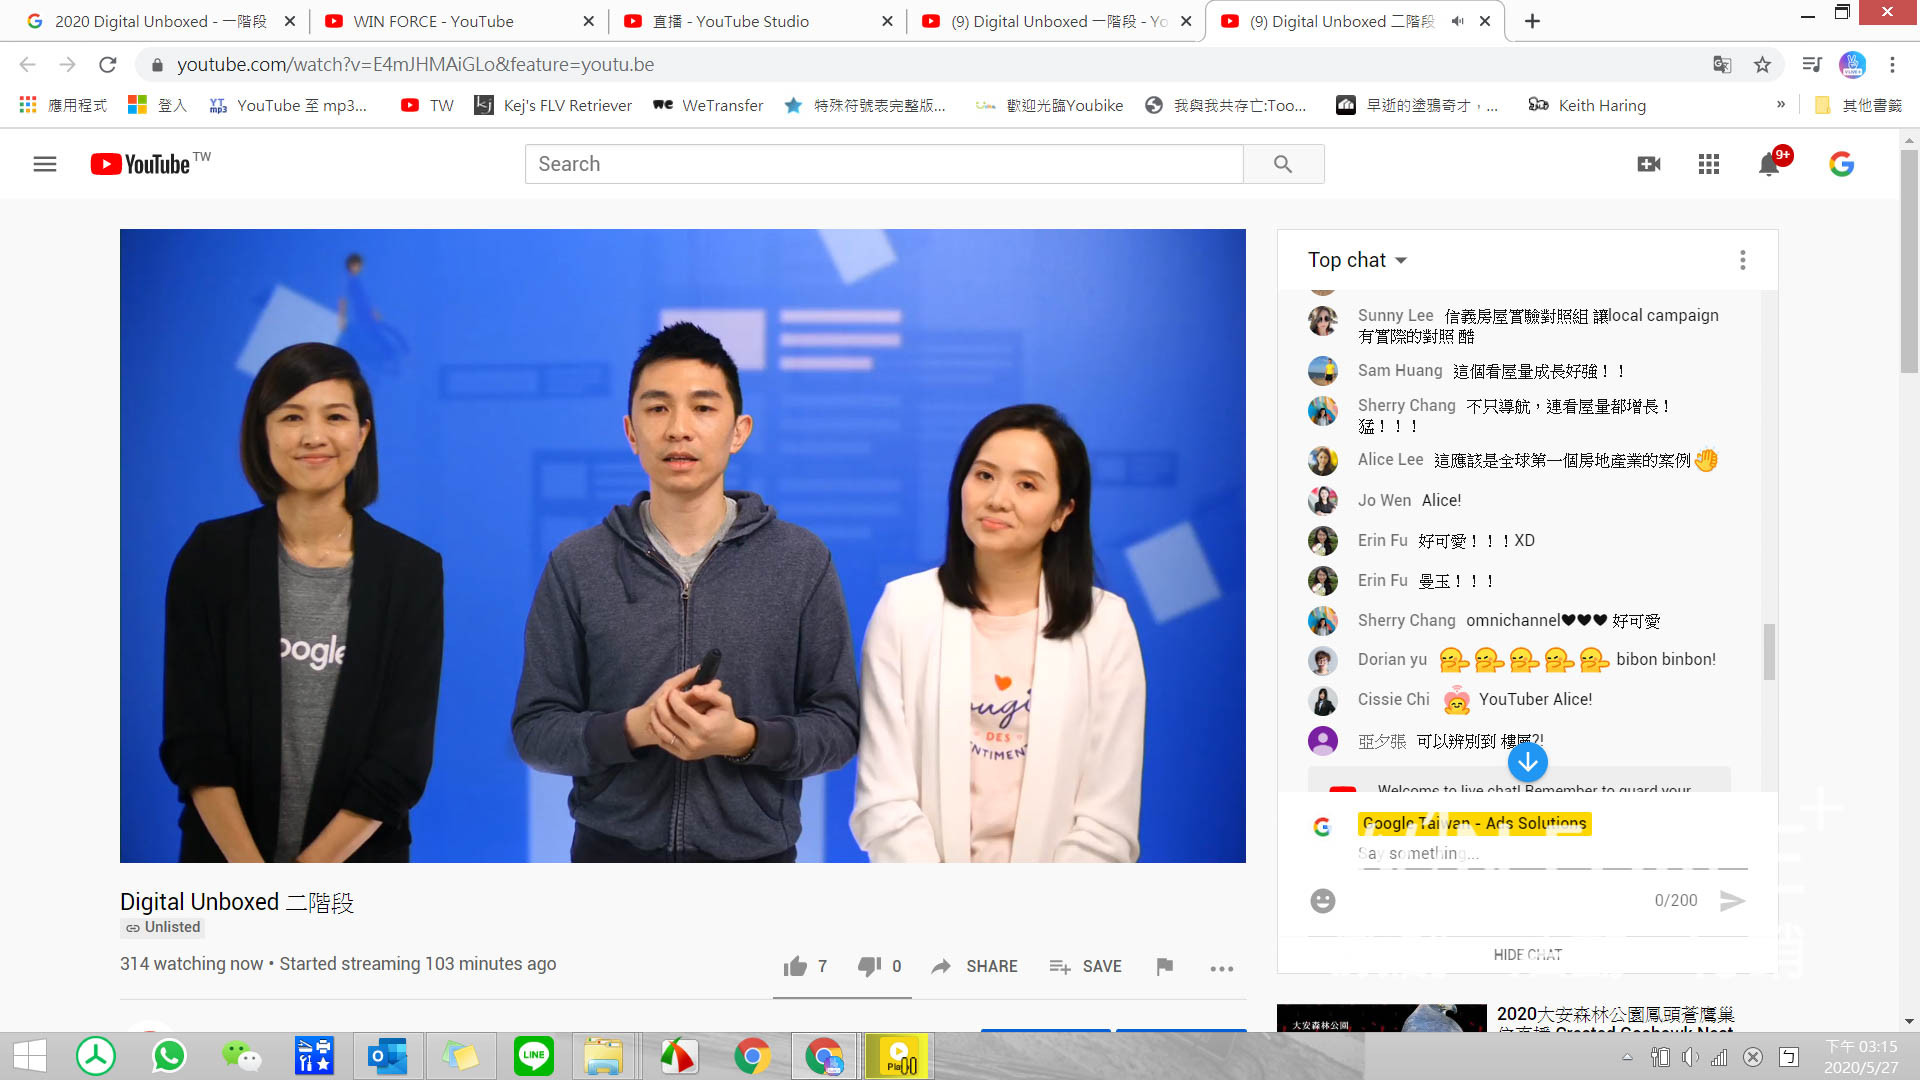Switch to WIN FORCE - YouTube tab

coord(433,21)
